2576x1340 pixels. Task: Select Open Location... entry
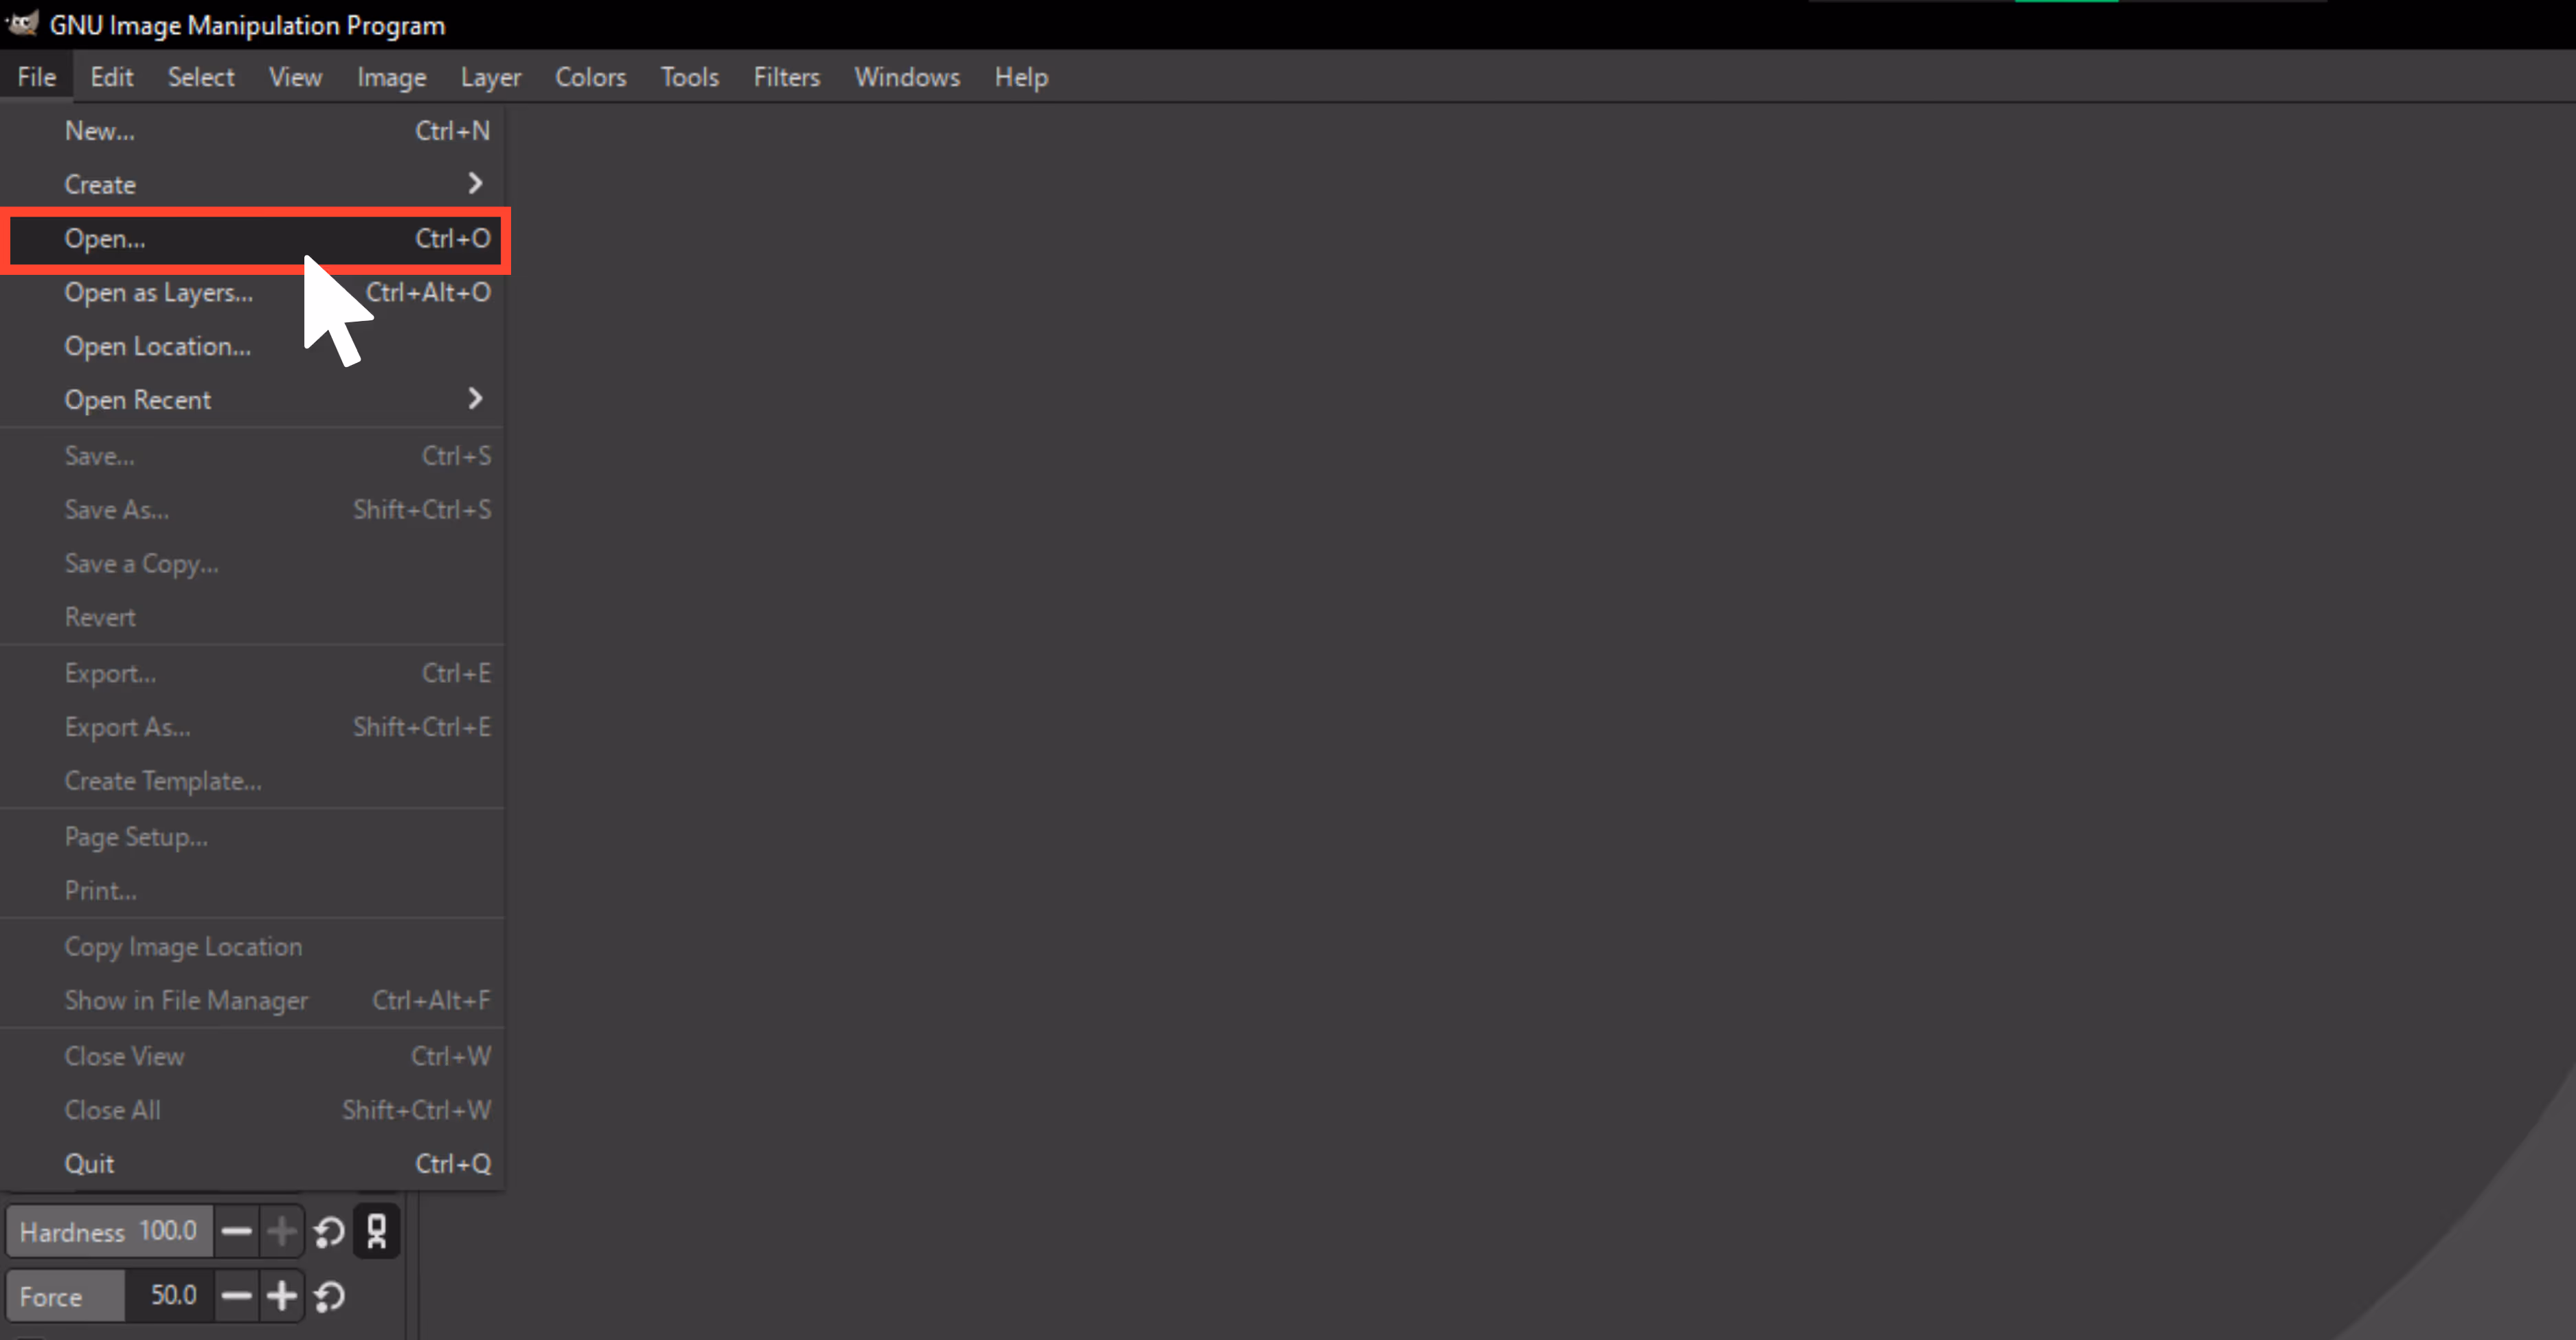pyautogui.click(x=252, y=346)
